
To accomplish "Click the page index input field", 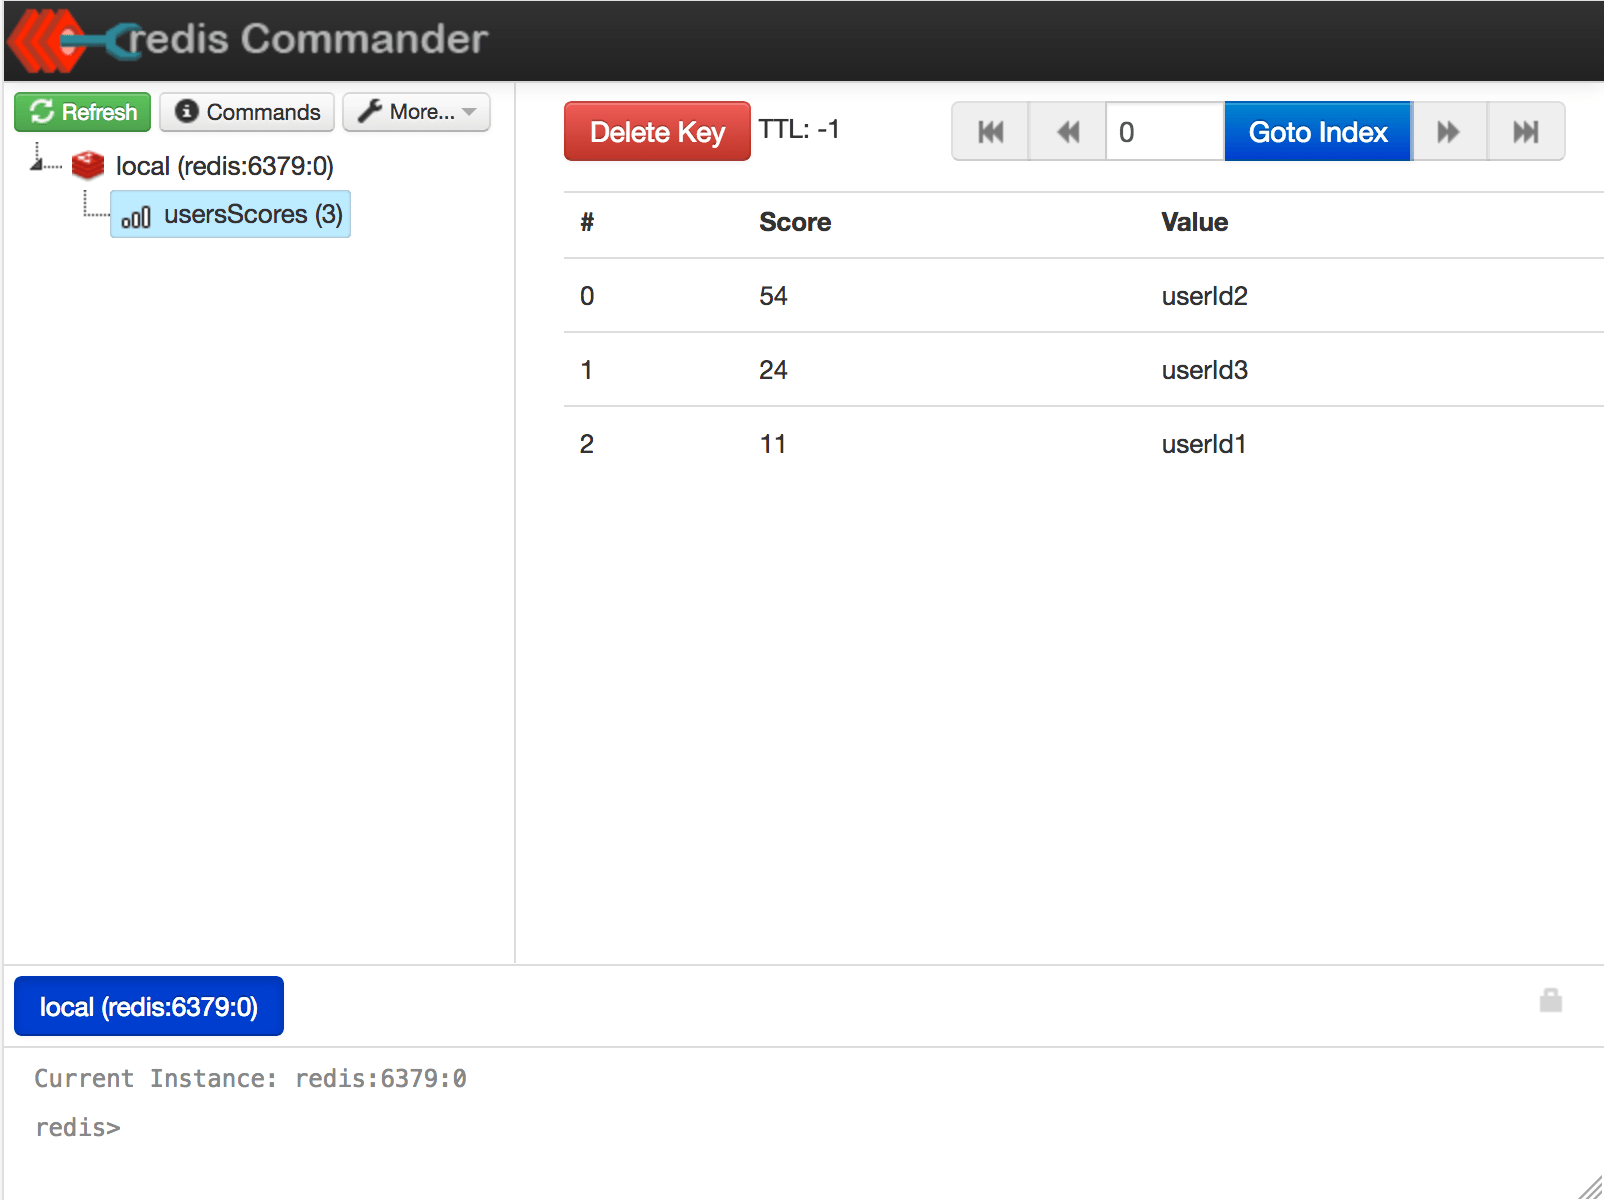I will point(1163,131).
